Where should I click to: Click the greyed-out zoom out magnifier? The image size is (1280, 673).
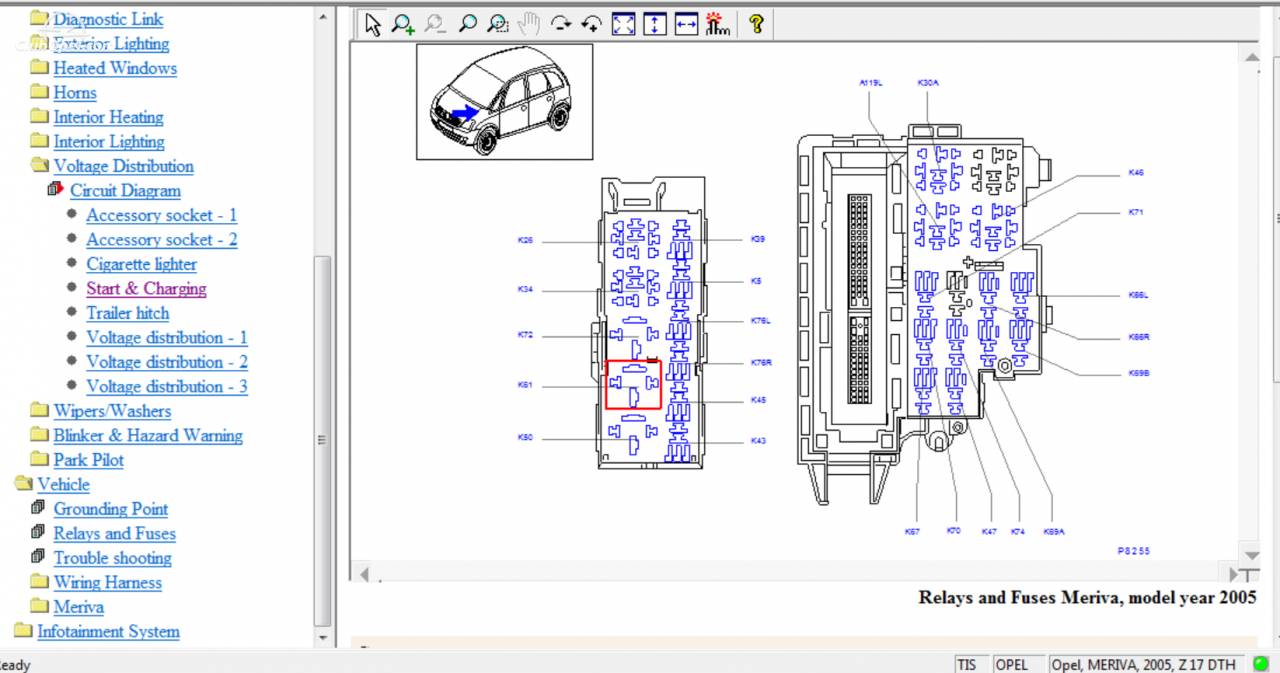(x=435, y=25)
